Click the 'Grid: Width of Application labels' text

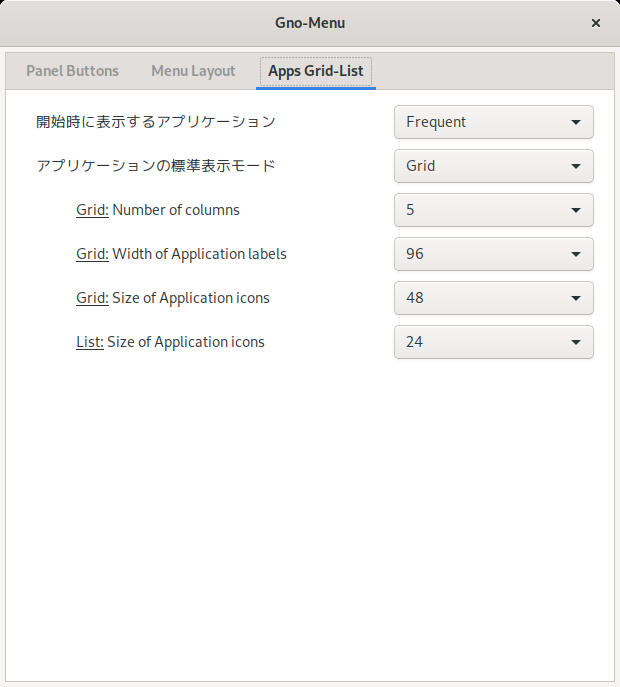(x=181, y=254)
